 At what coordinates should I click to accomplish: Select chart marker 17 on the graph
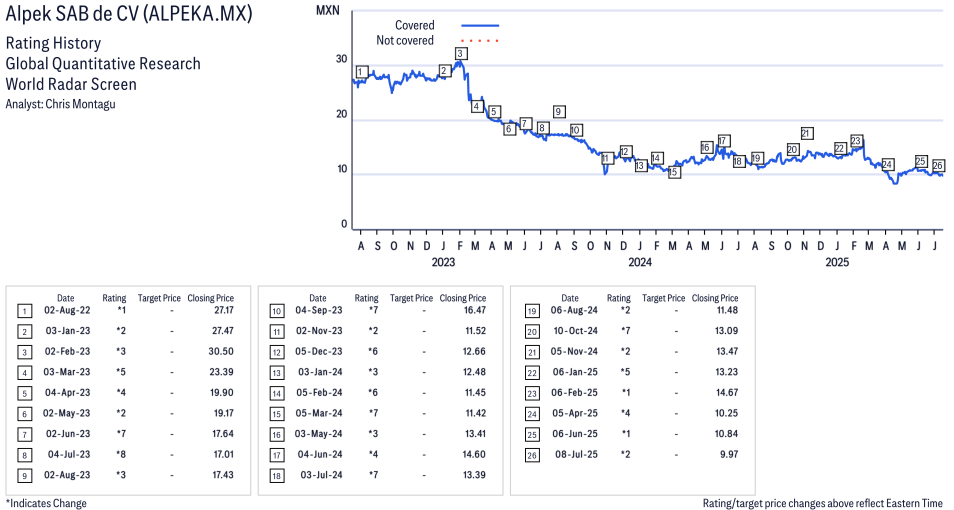(x=723, y=141)
